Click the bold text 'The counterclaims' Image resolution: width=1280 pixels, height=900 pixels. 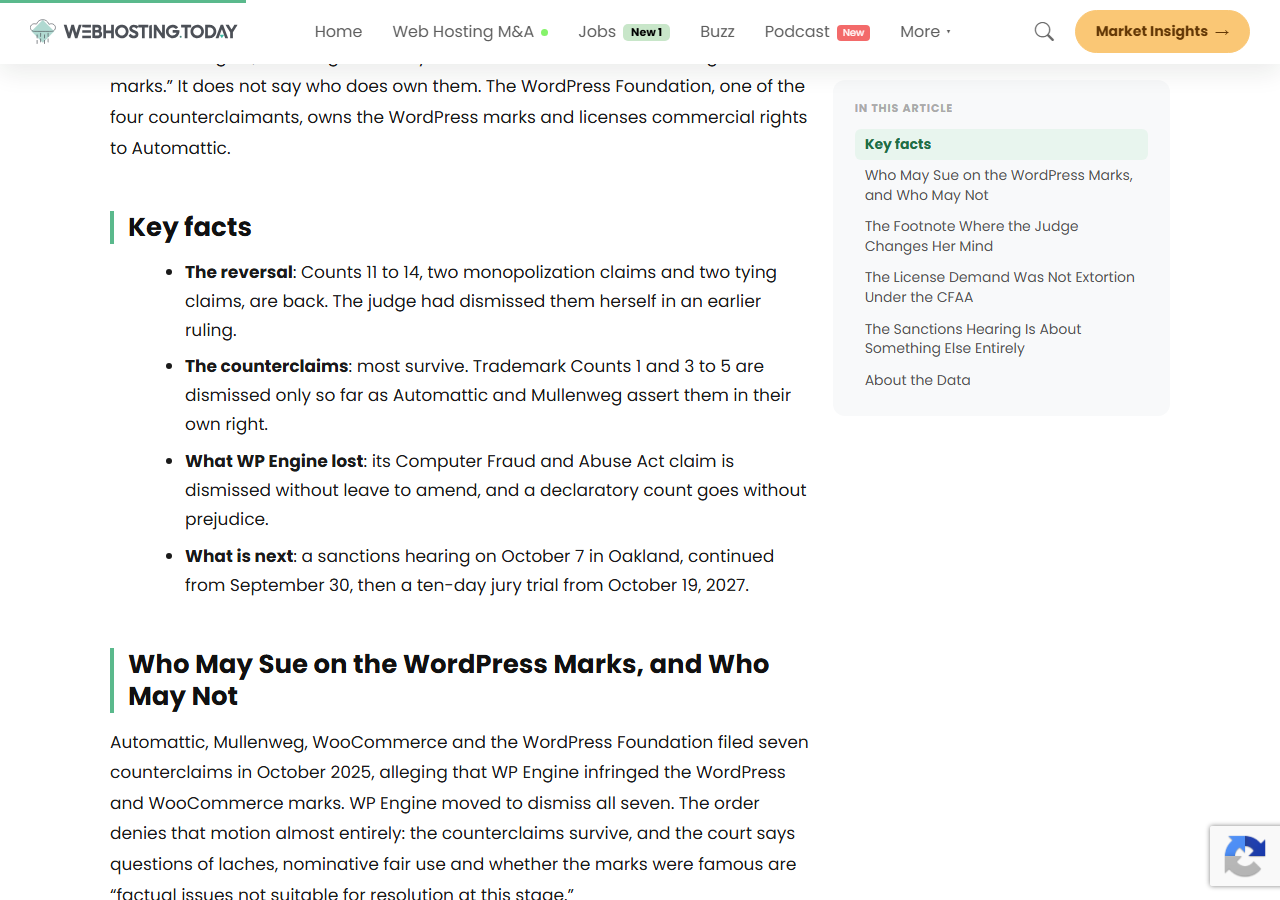[266, 366]
